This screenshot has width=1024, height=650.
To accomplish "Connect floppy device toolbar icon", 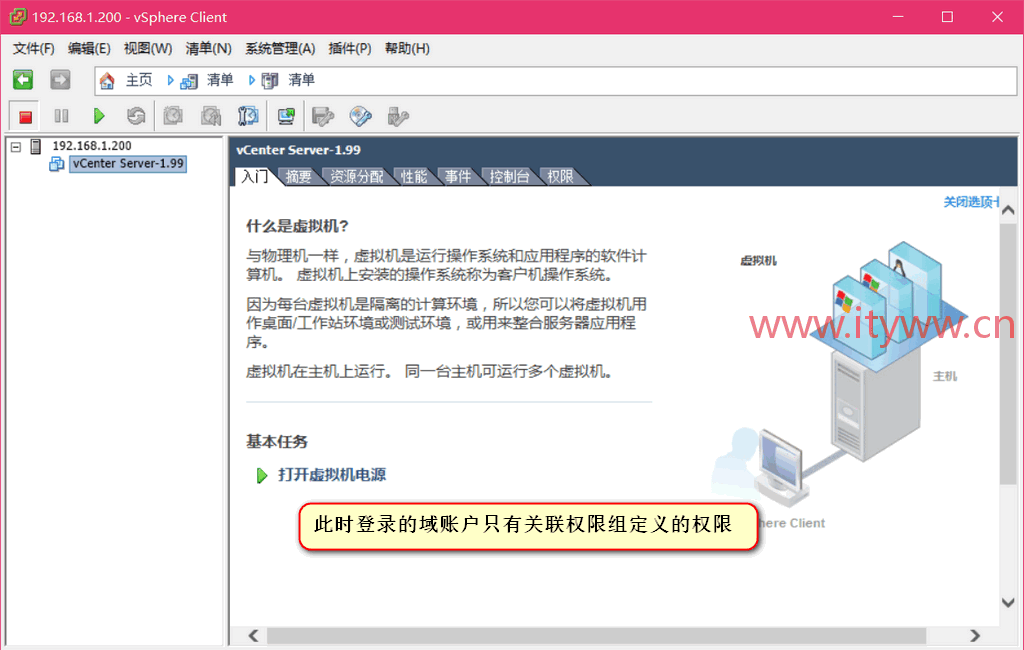I will pyautogui.click(x=323, y=116).
